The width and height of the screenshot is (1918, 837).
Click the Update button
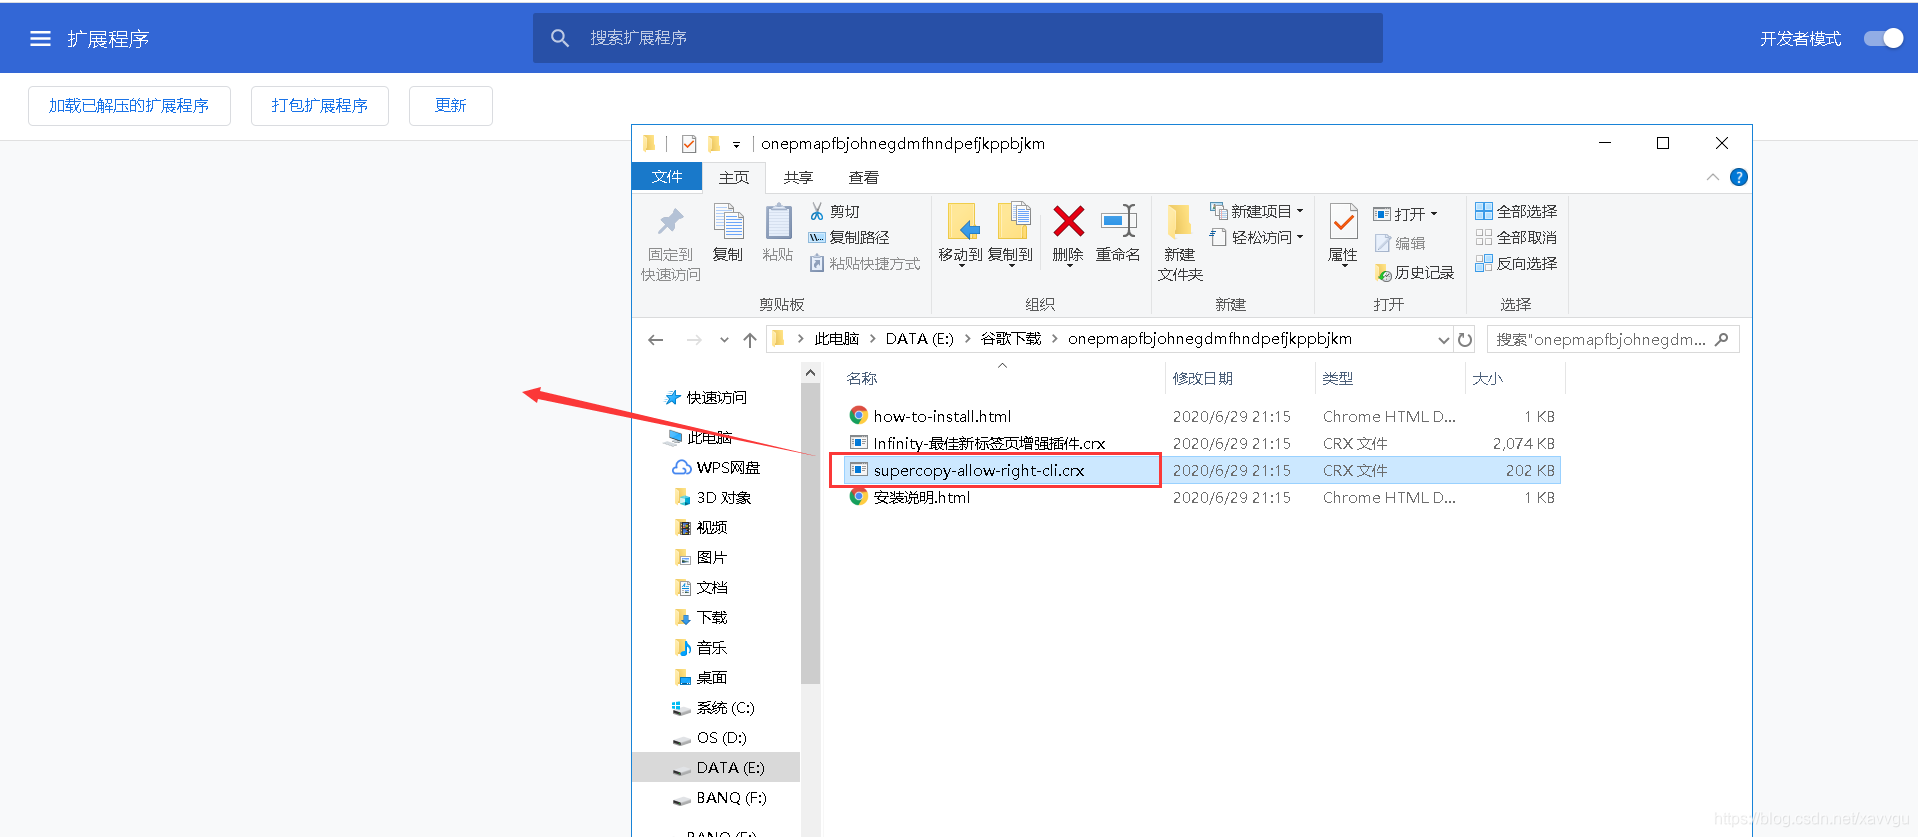coord(450,105)
